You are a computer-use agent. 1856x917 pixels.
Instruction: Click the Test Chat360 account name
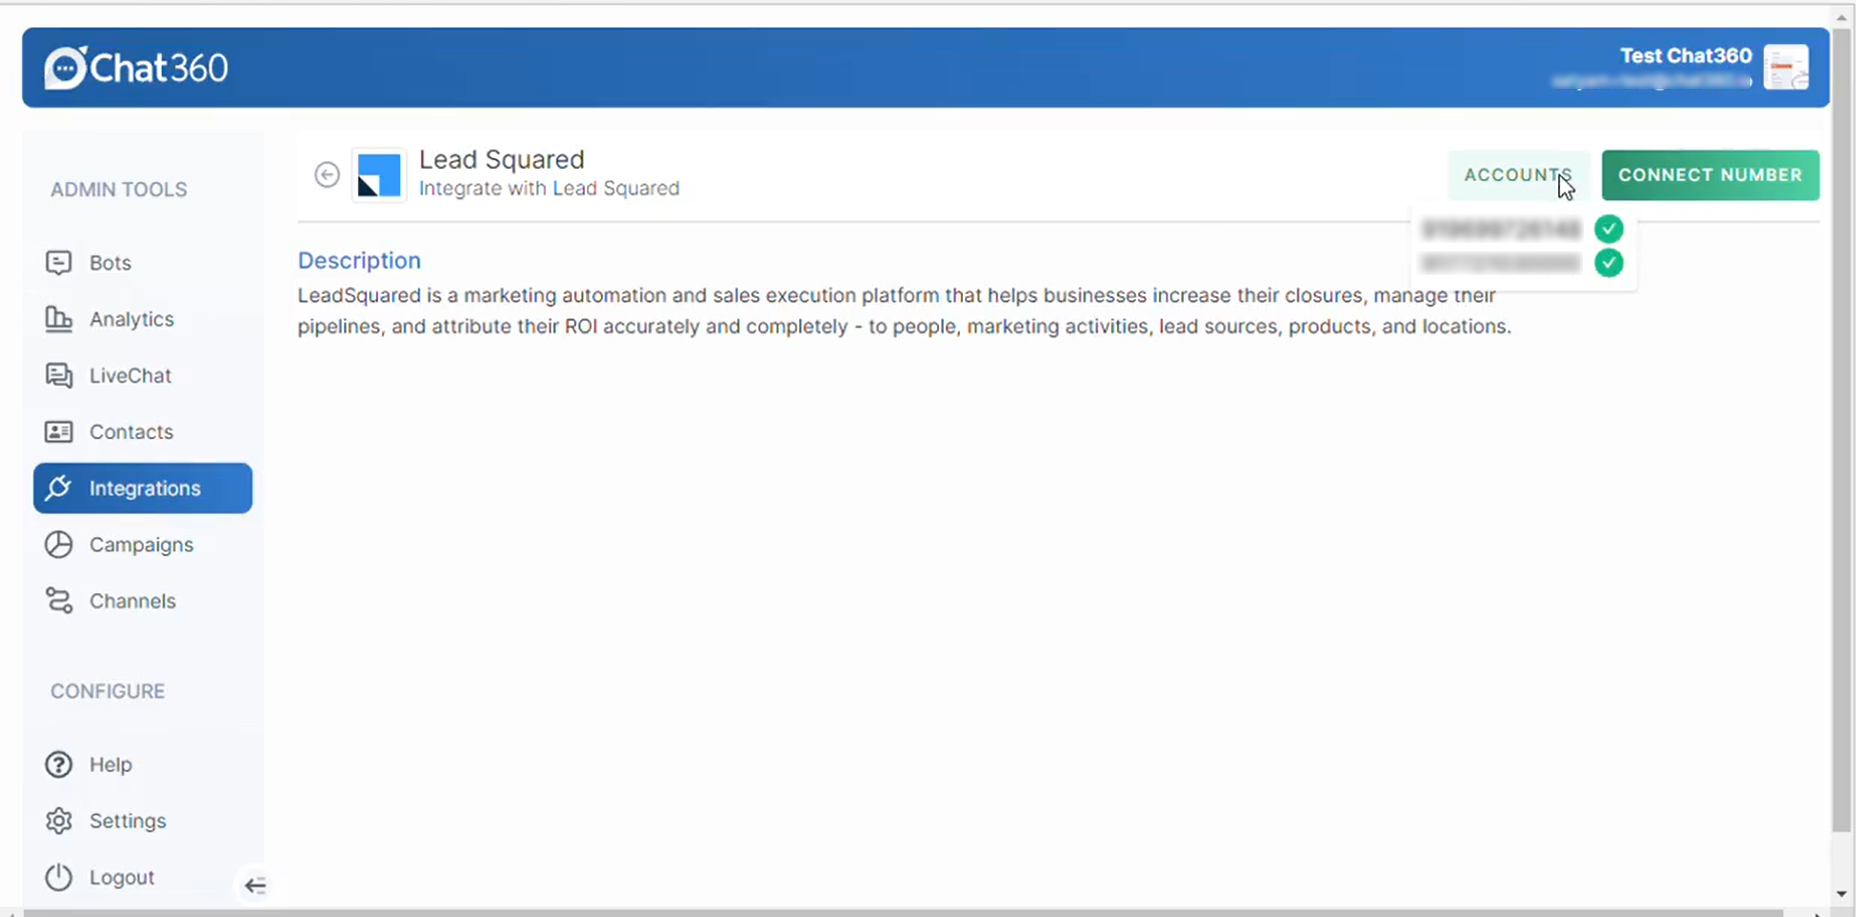(1686, 56)
